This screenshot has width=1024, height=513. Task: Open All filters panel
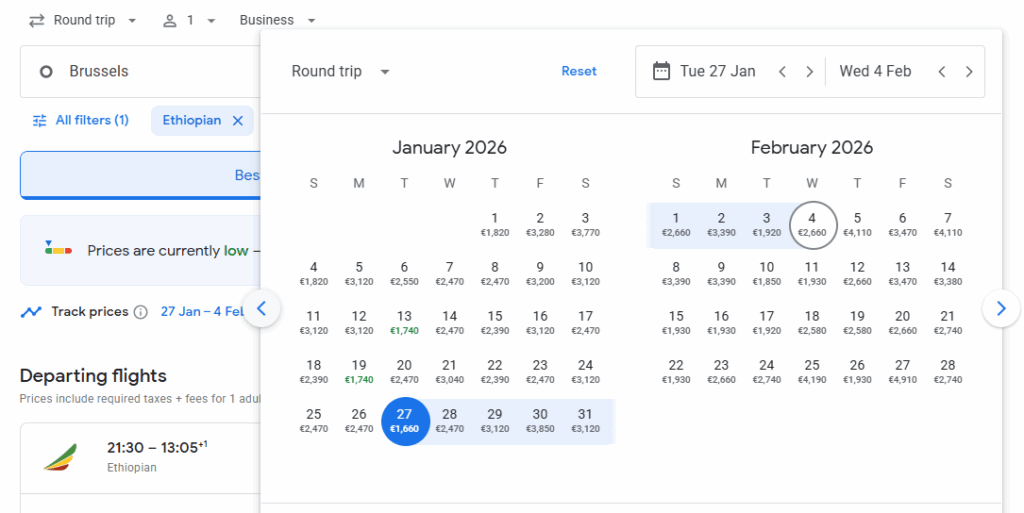(x=80, y=120)
